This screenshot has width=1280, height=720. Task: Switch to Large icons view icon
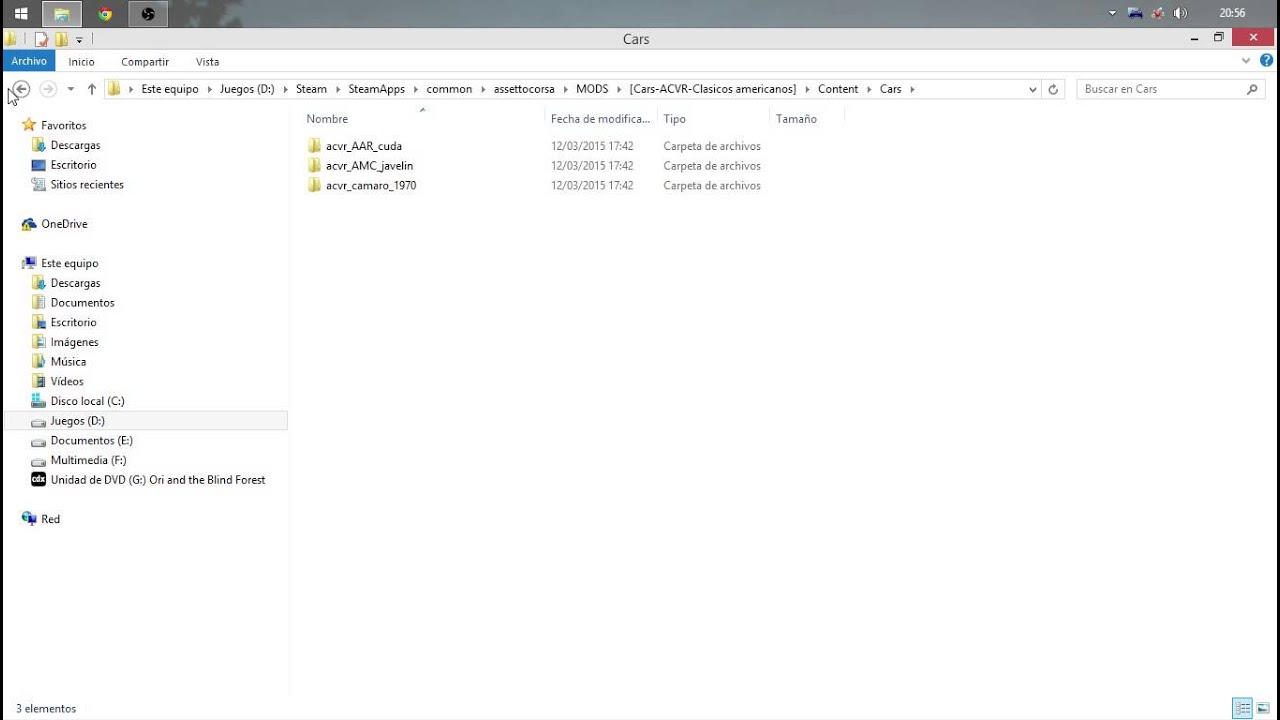point(1263,708)
